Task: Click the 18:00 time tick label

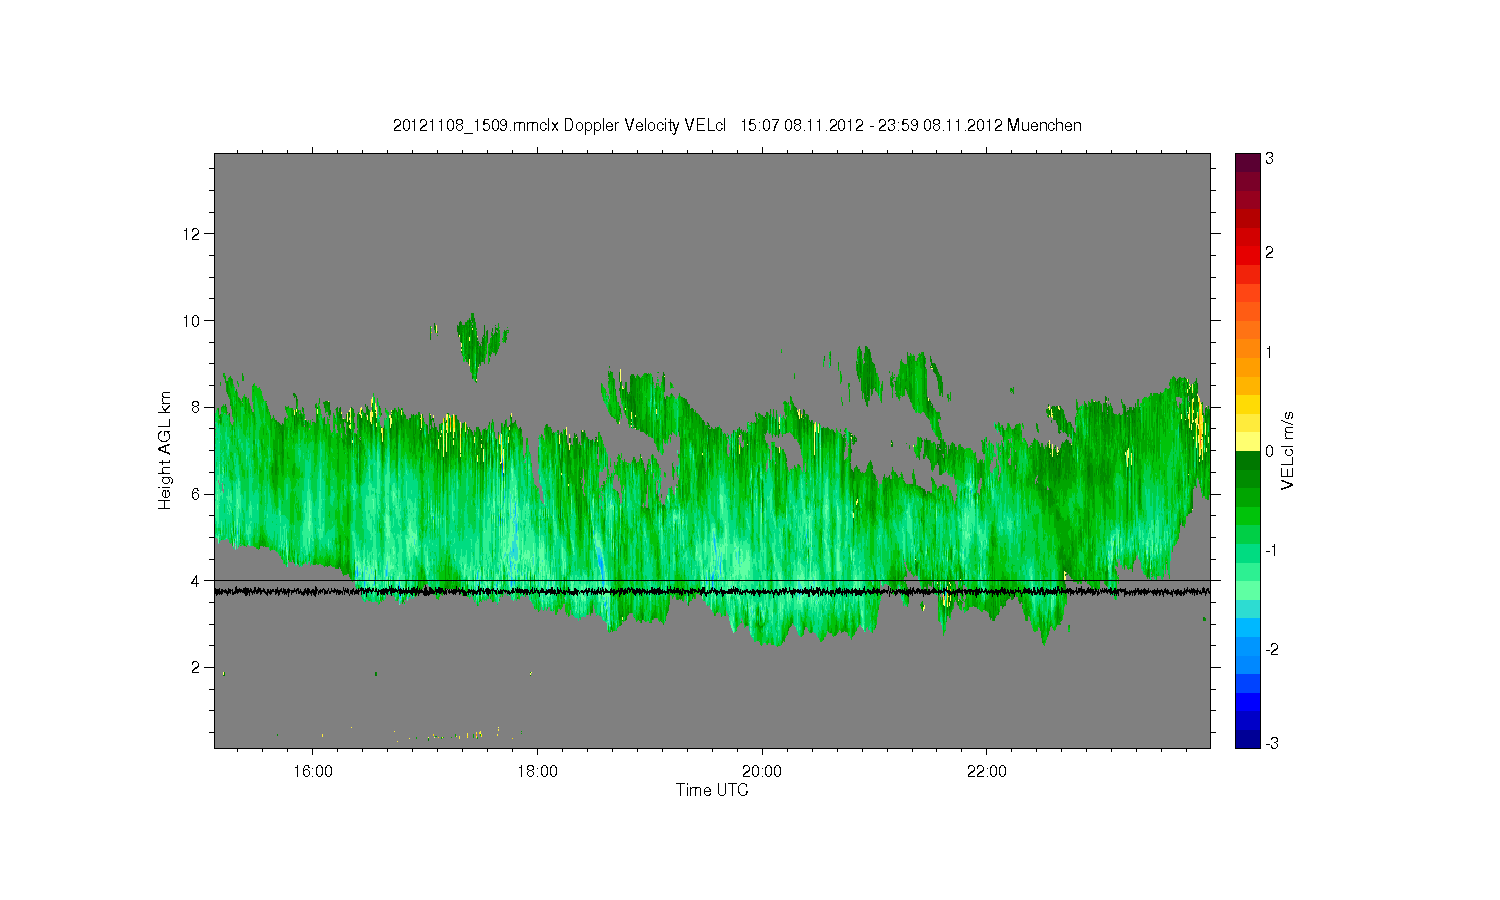Action: 538,771
